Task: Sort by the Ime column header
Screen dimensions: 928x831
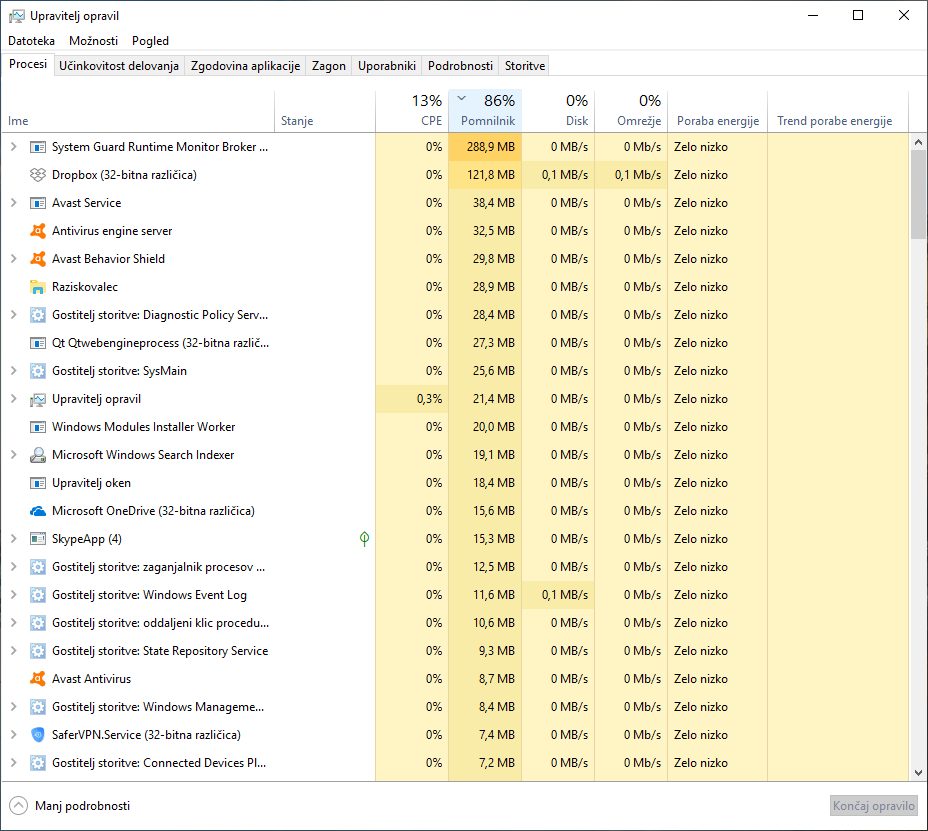Action: coord(138,111)
